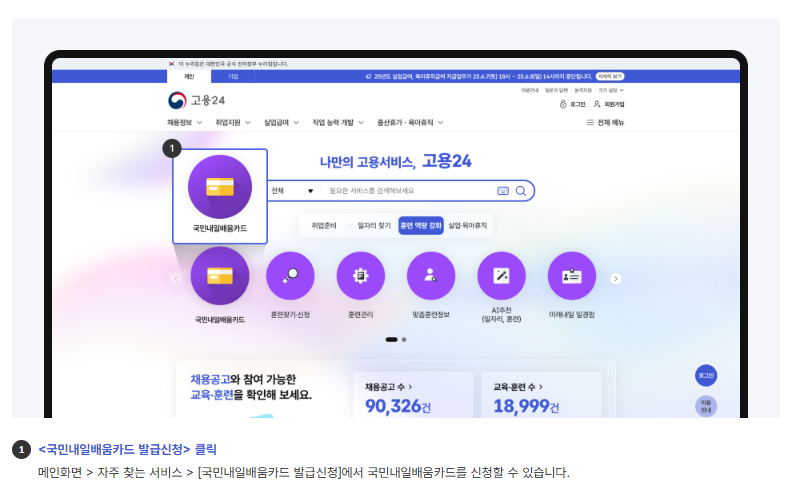Expand the 직업 능력 개발 menu
Screen dimensions: 789x497
pos(338,122)
